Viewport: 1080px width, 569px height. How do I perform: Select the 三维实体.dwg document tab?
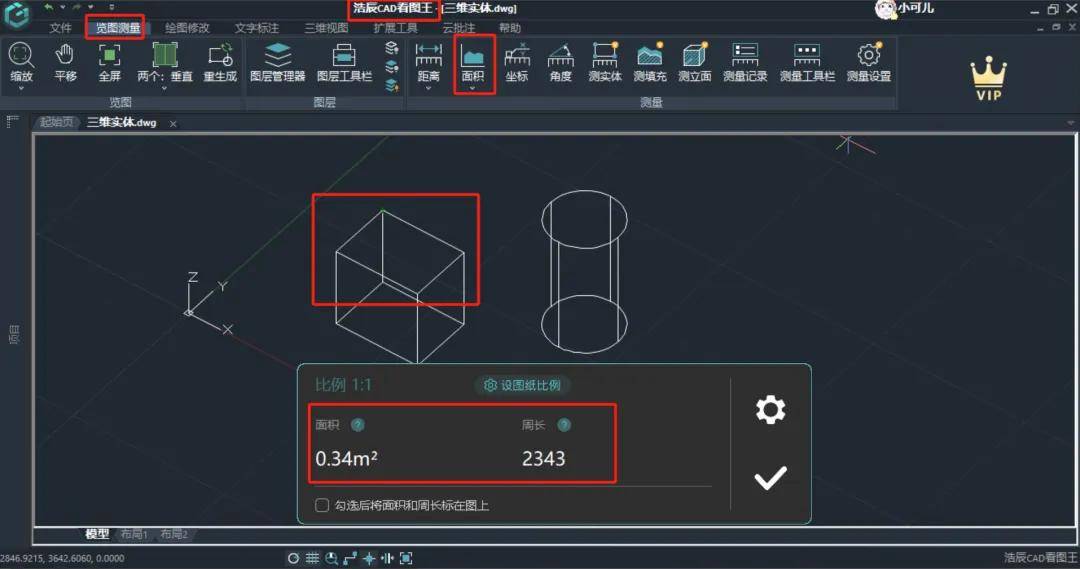[x=121, y=123]
